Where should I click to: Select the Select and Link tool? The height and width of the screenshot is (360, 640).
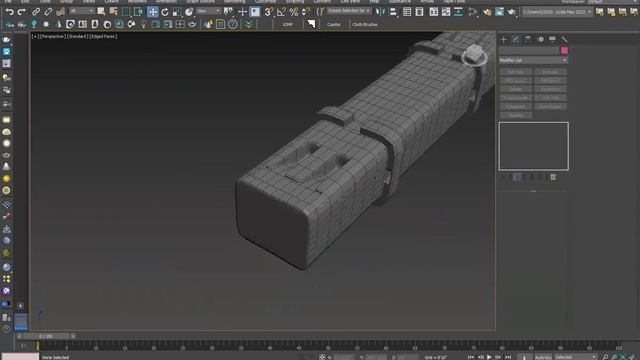(x=36, y=12)
